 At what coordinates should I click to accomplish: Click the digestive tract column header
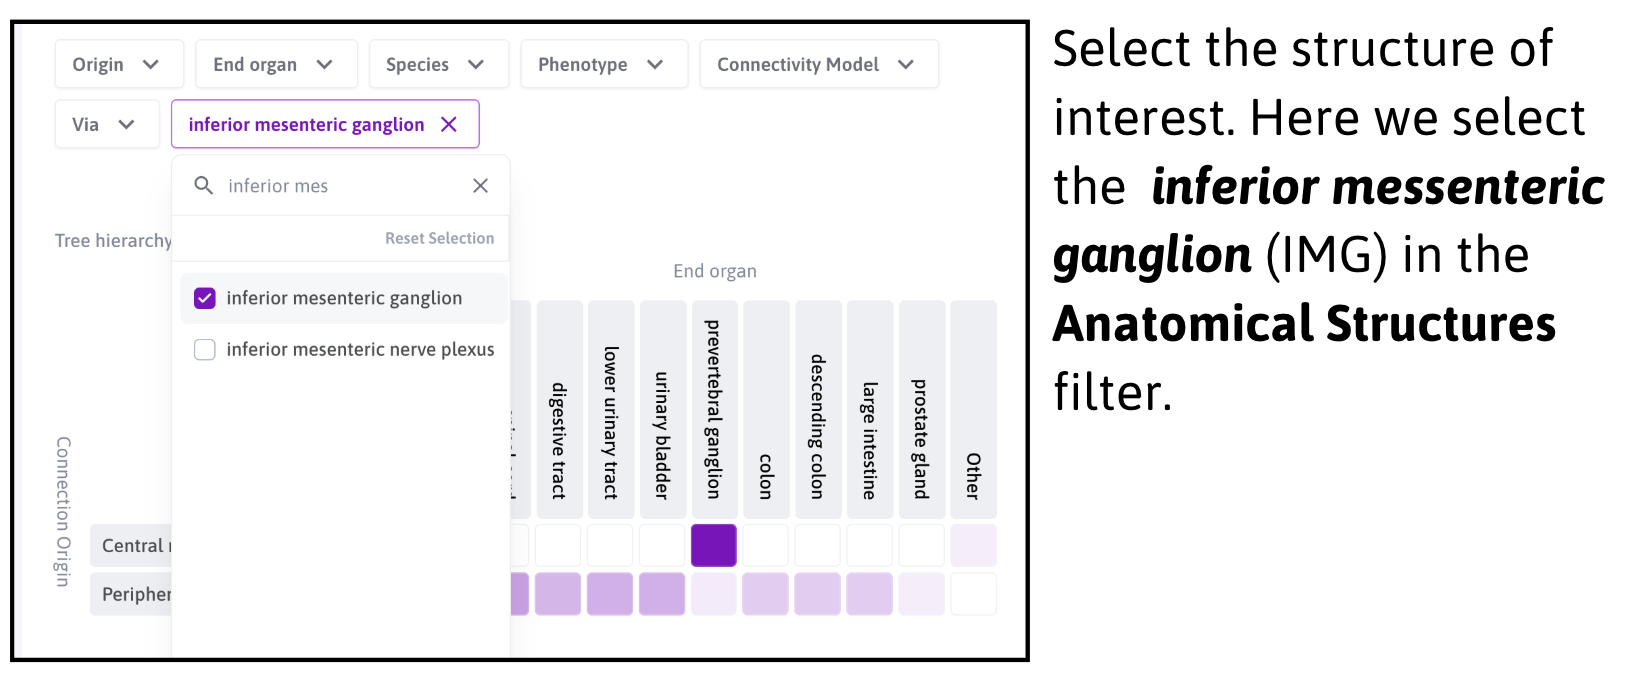[559, 410]
